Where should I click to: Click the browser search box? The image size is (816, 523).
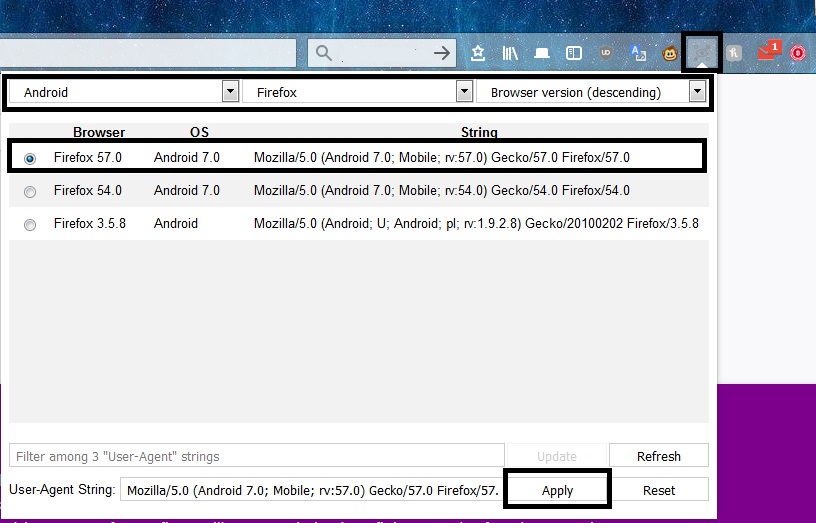coord(382,53)
